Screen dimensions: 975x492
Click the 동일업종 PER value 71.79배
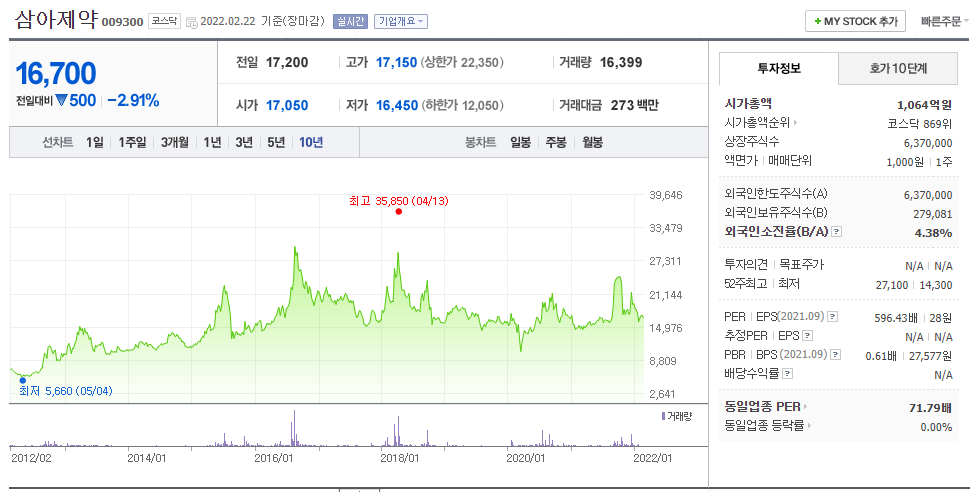click(930, 409)
